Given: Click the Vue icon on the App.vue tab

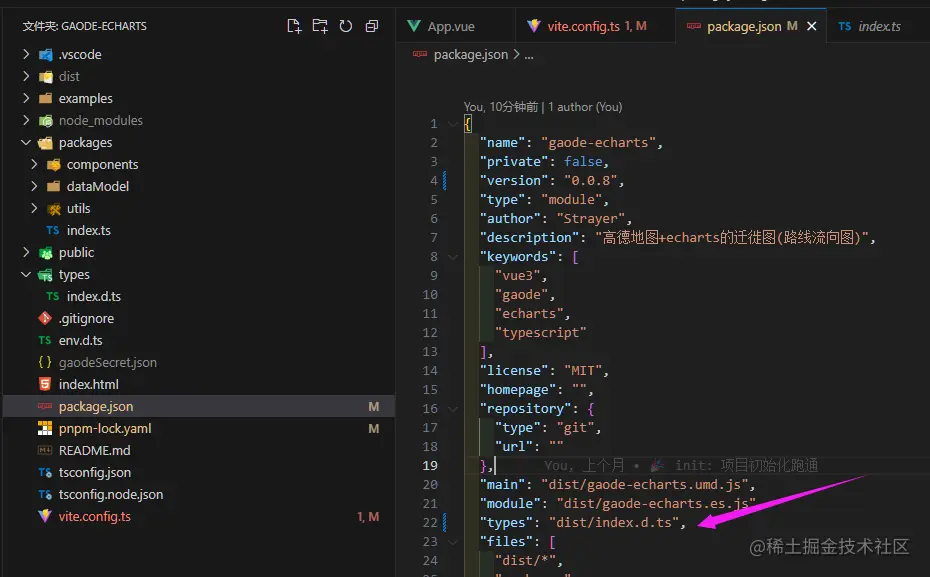Looking at the screenshot, I should [x=414, y=26].
